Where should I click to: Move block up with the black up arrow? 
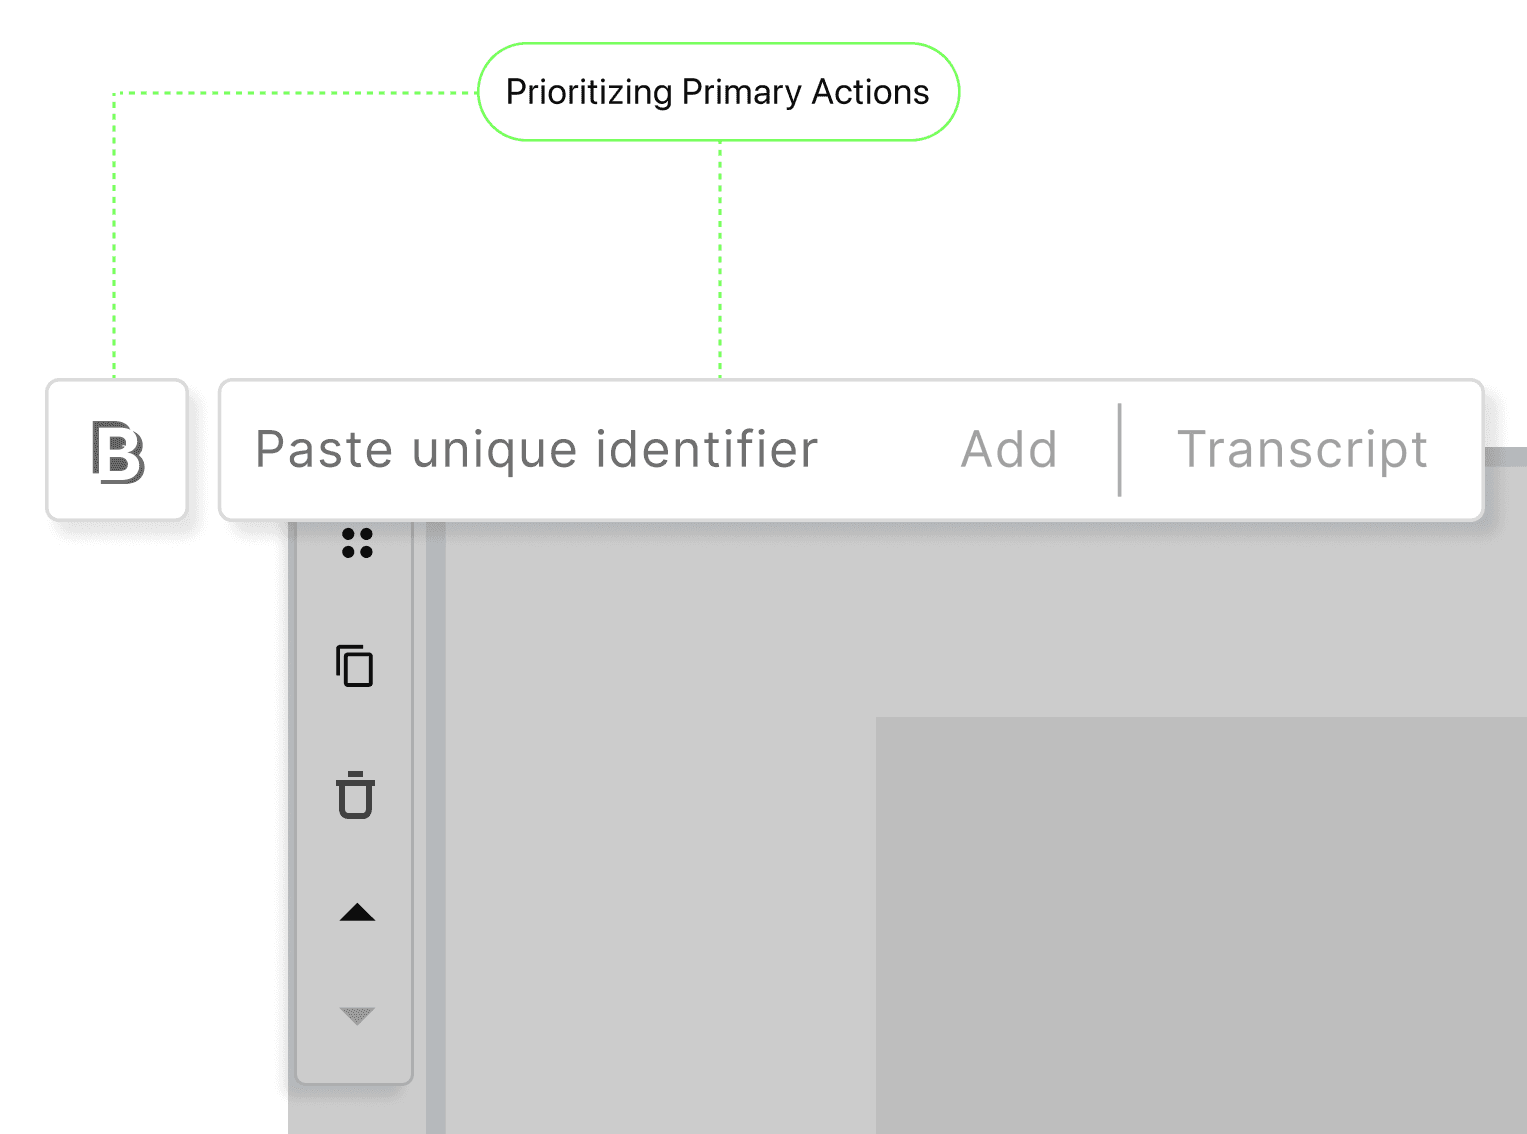[x=357, y=912]
